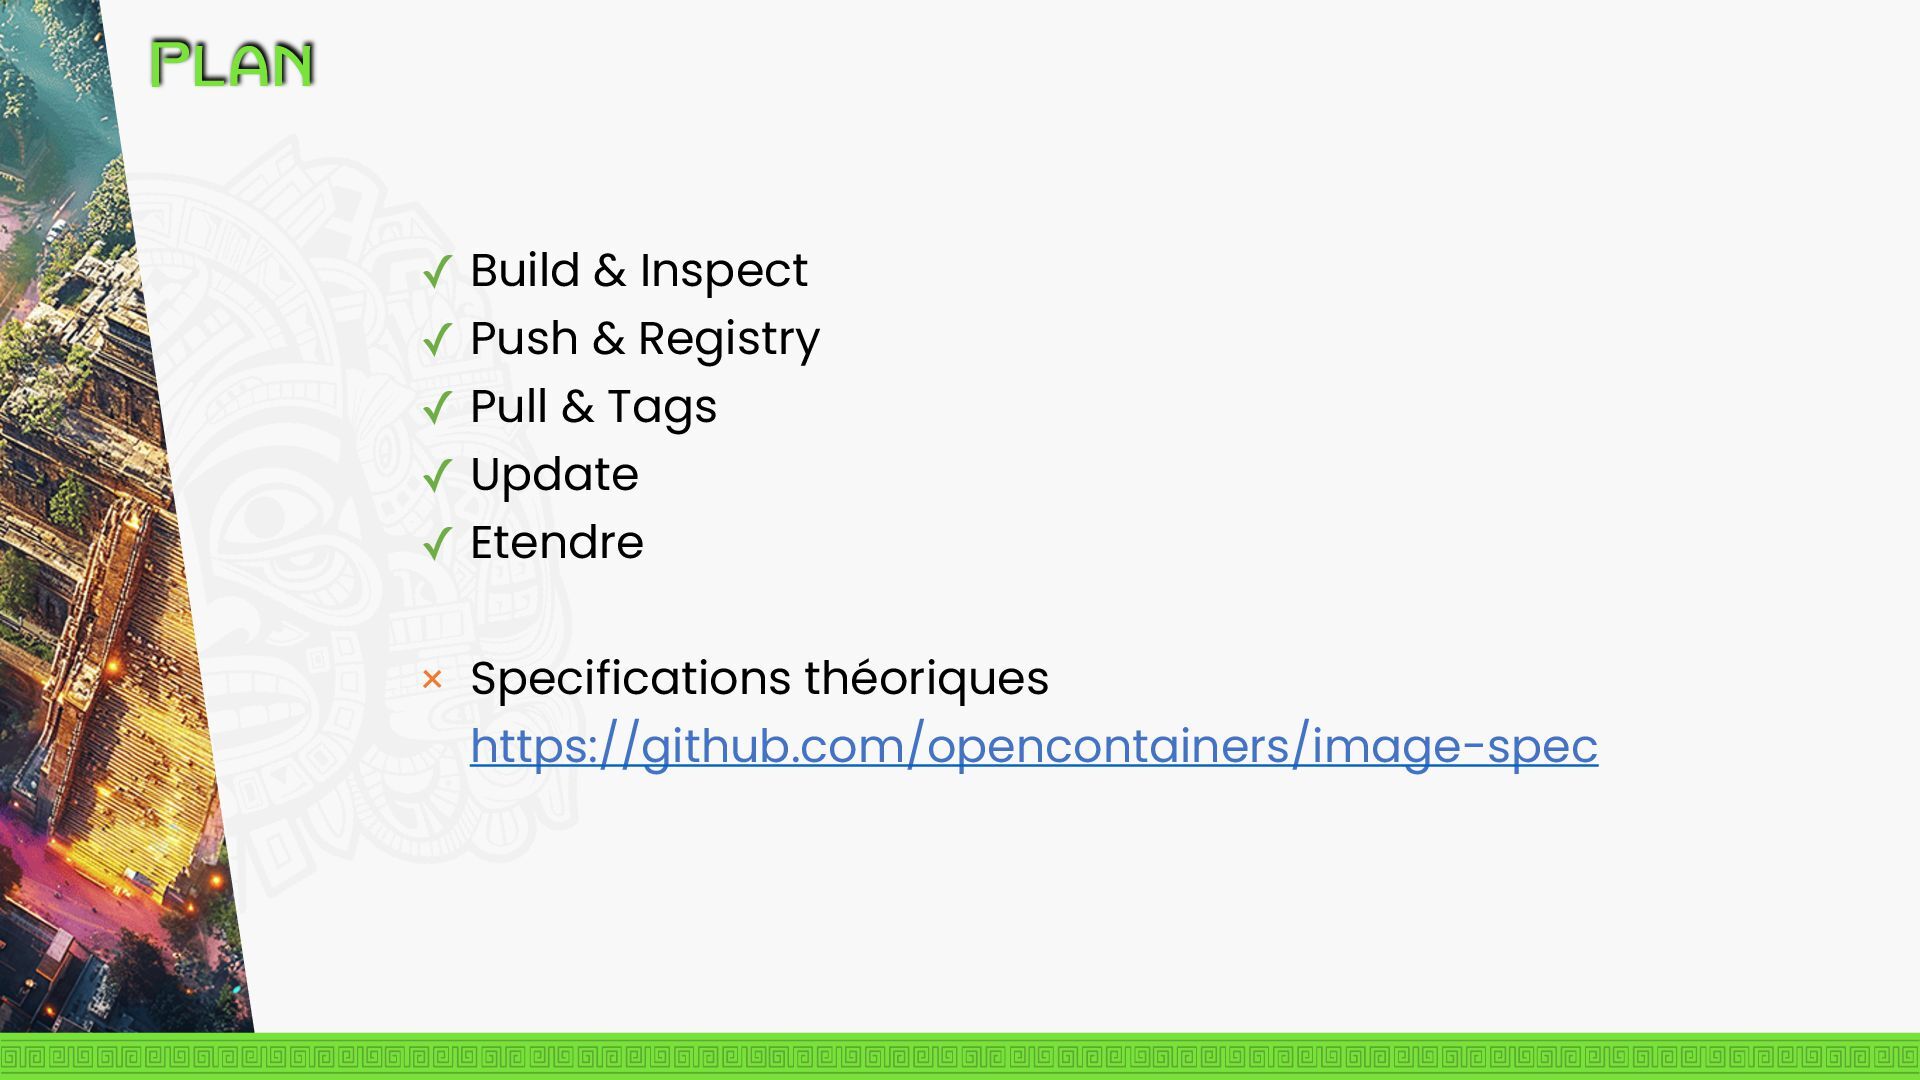Click the orange cross before Specifications théoriques
This screenshot has width=1920, height=1080.
tap(432, 680)
